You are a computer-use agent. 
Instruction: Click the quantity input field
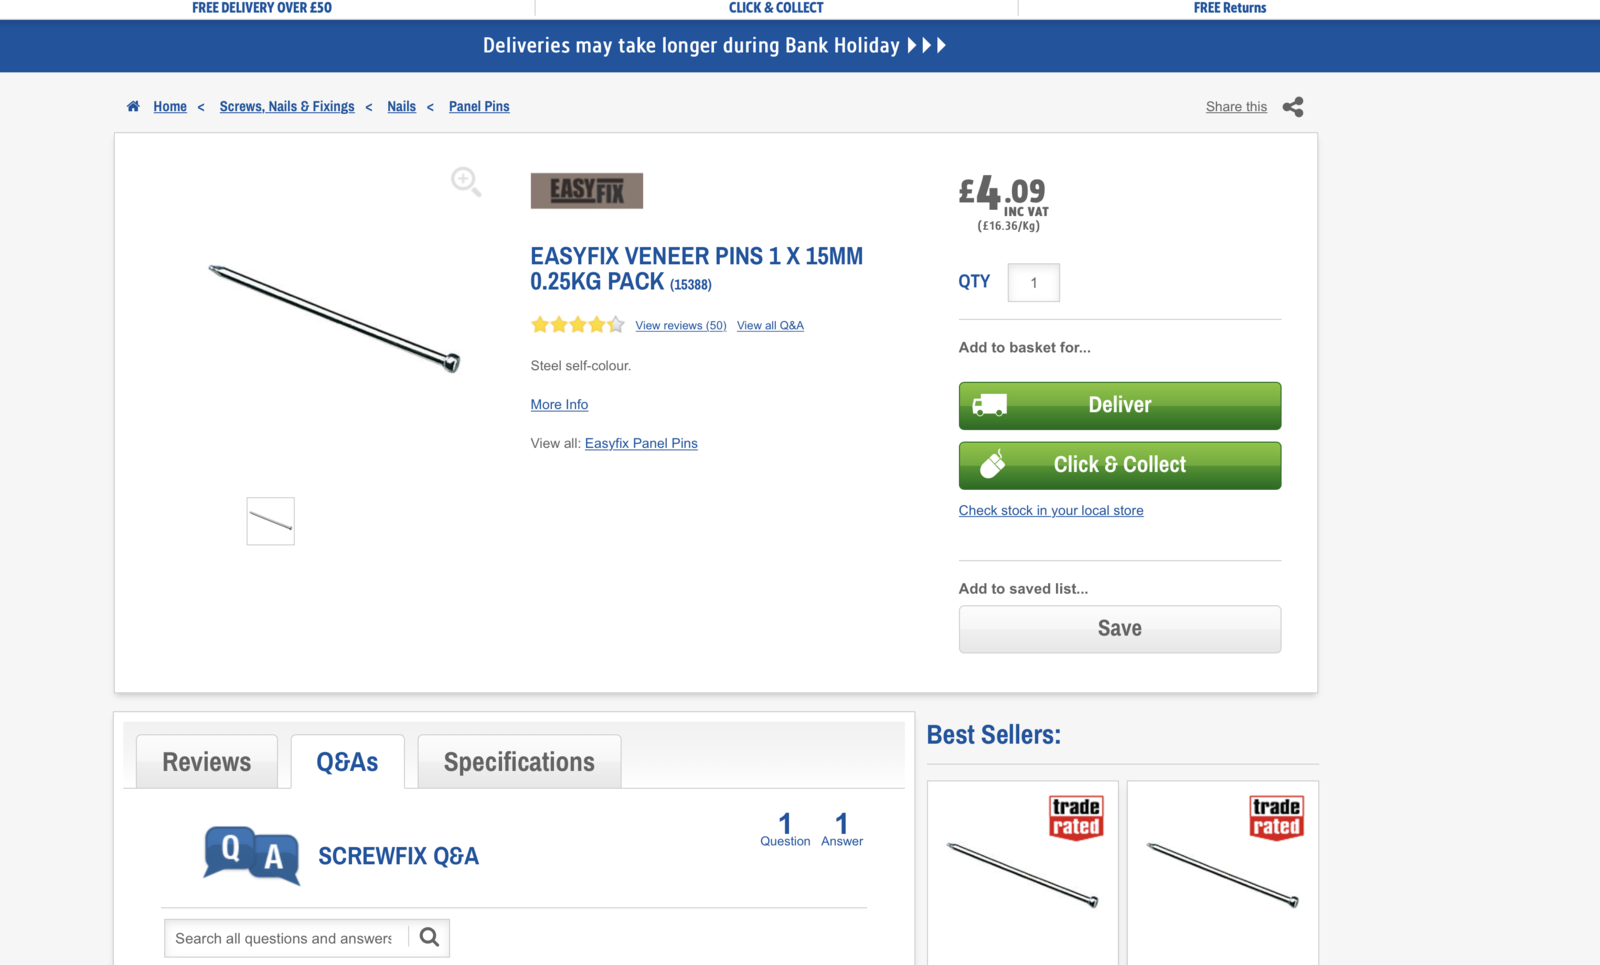coord(1033,283)
